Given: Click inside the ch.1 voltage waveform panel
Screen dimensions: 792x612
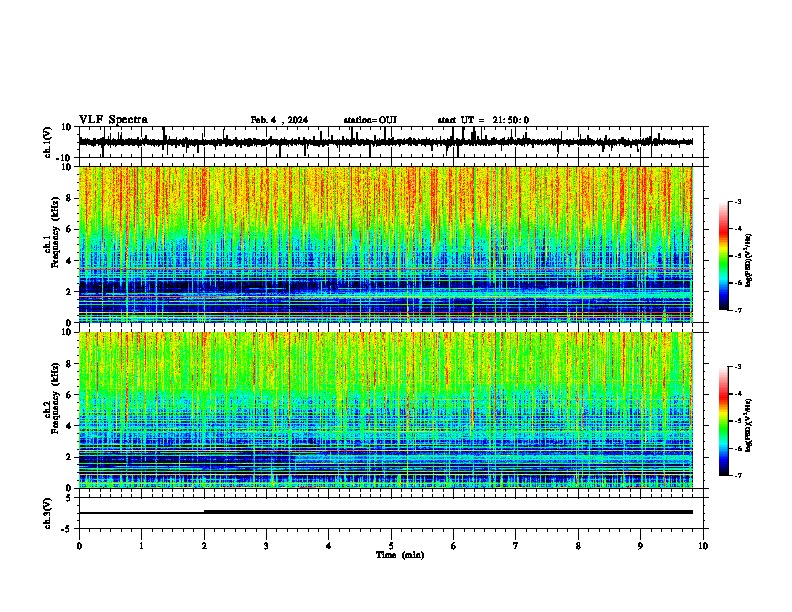Looking at the screenshot, I should 391,142.
